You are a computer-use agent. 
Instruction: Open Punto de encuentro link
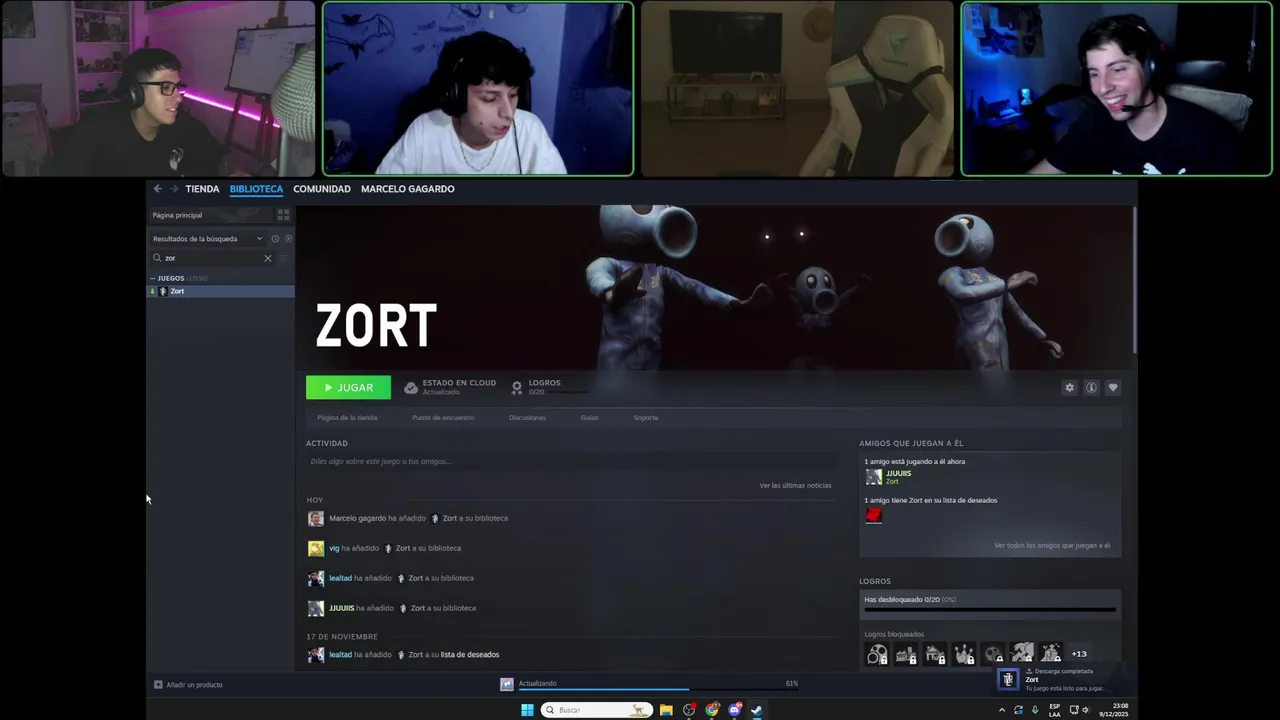coord(443,418)
